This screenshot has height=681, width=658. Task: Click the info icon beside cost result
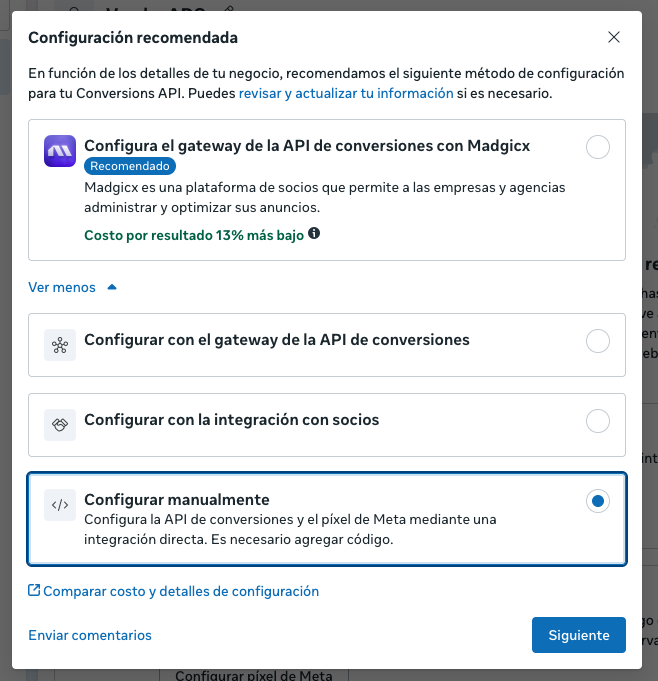tap(314, 233)
